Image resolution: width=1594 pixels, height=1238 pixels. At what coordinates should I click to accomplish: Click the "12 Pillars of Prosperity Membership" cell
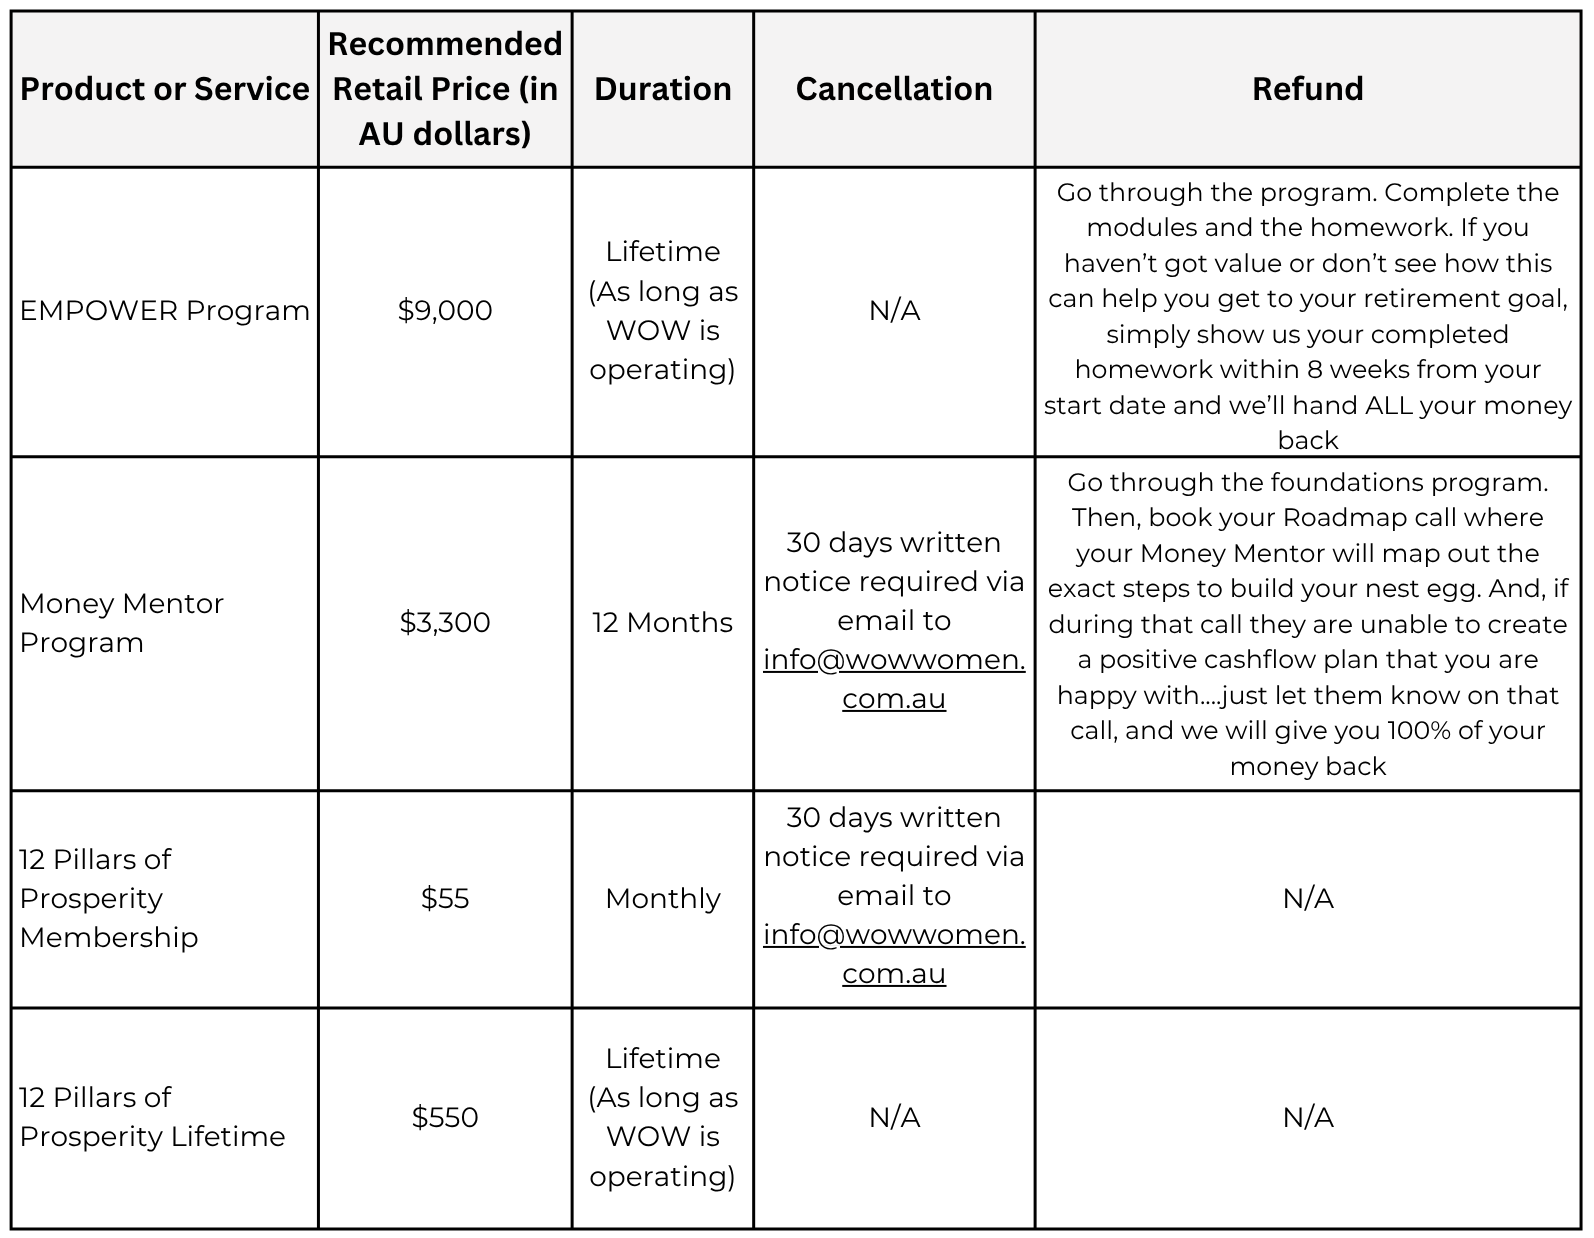click(110, 898)
